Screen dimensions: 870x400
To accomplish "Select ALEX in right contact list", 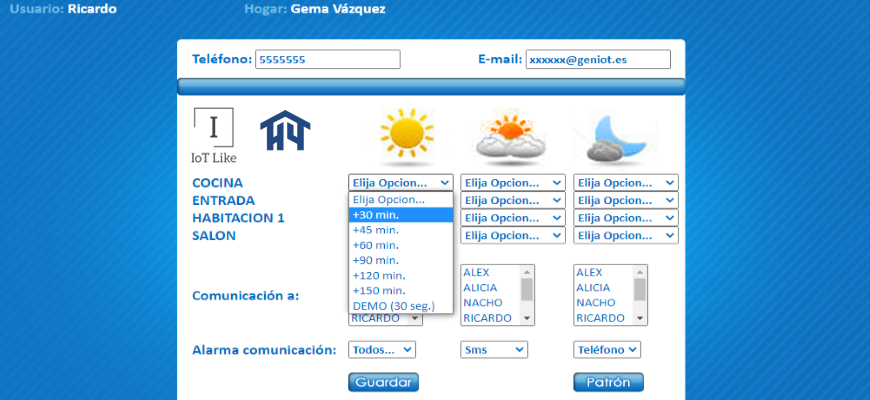I will coord(604,272).
